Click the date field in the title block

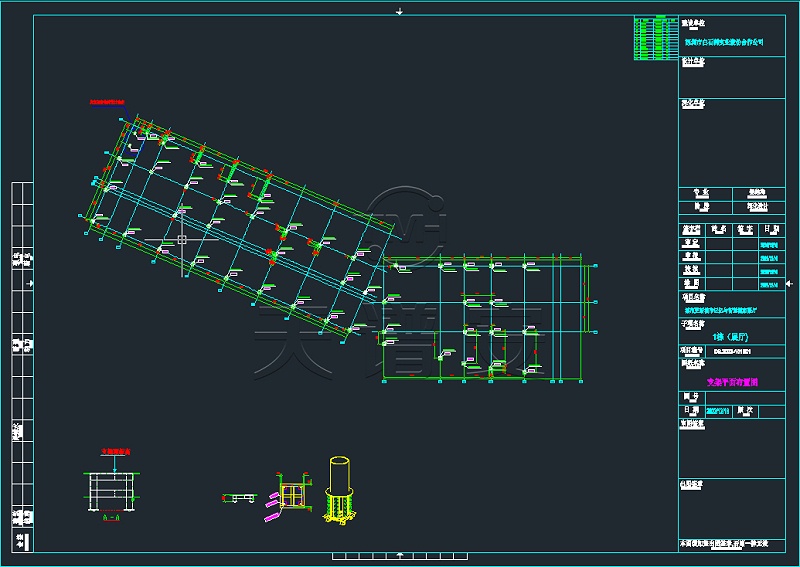coord(718,410)
